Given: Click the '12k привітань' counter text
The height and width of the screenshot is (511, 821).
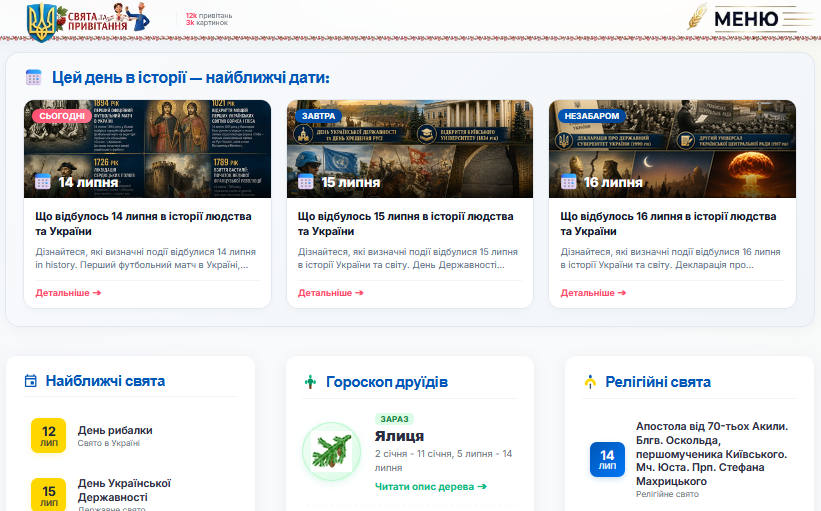Looking at the screenshot, I should 209,16.
